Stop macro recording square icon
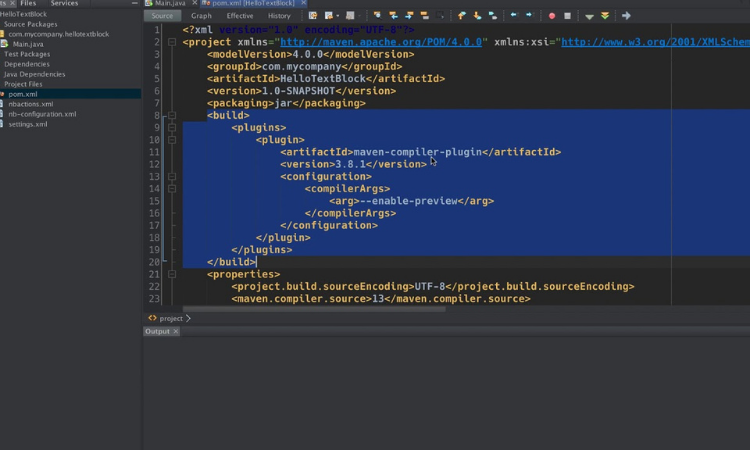 [x=567, y=16]
